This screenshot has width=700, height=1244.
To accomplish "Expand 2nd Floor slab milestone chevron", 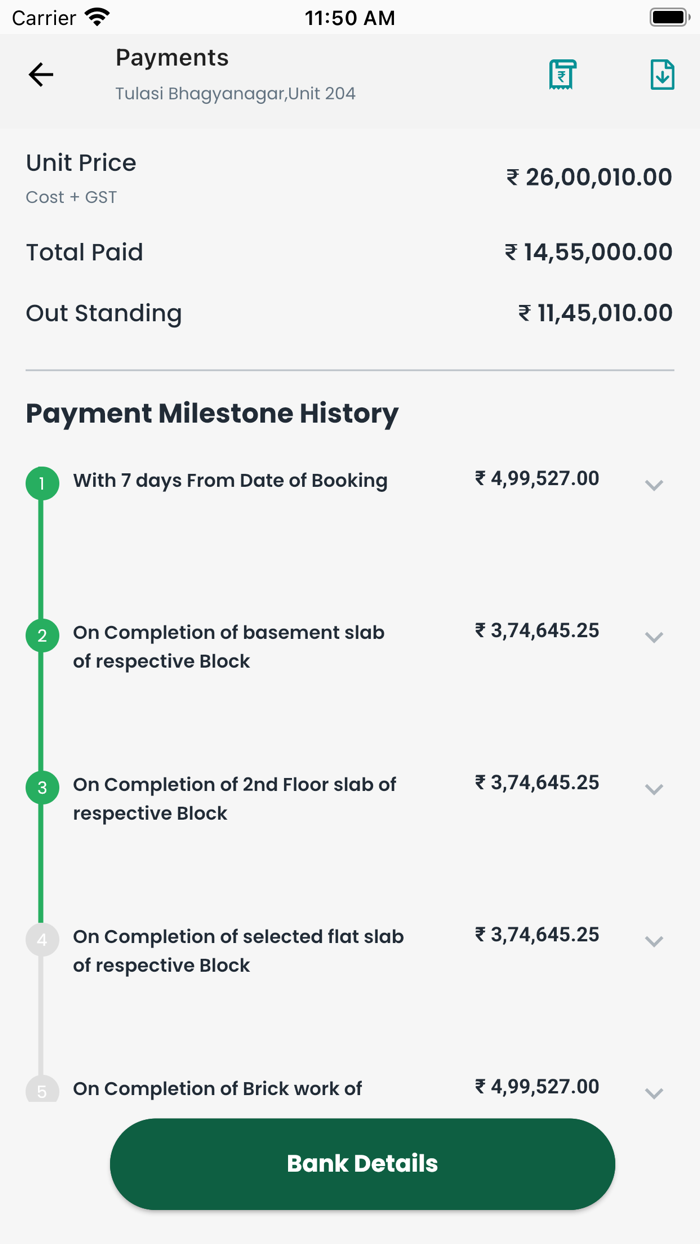I will pyautogui.click(x=654, y=789).
